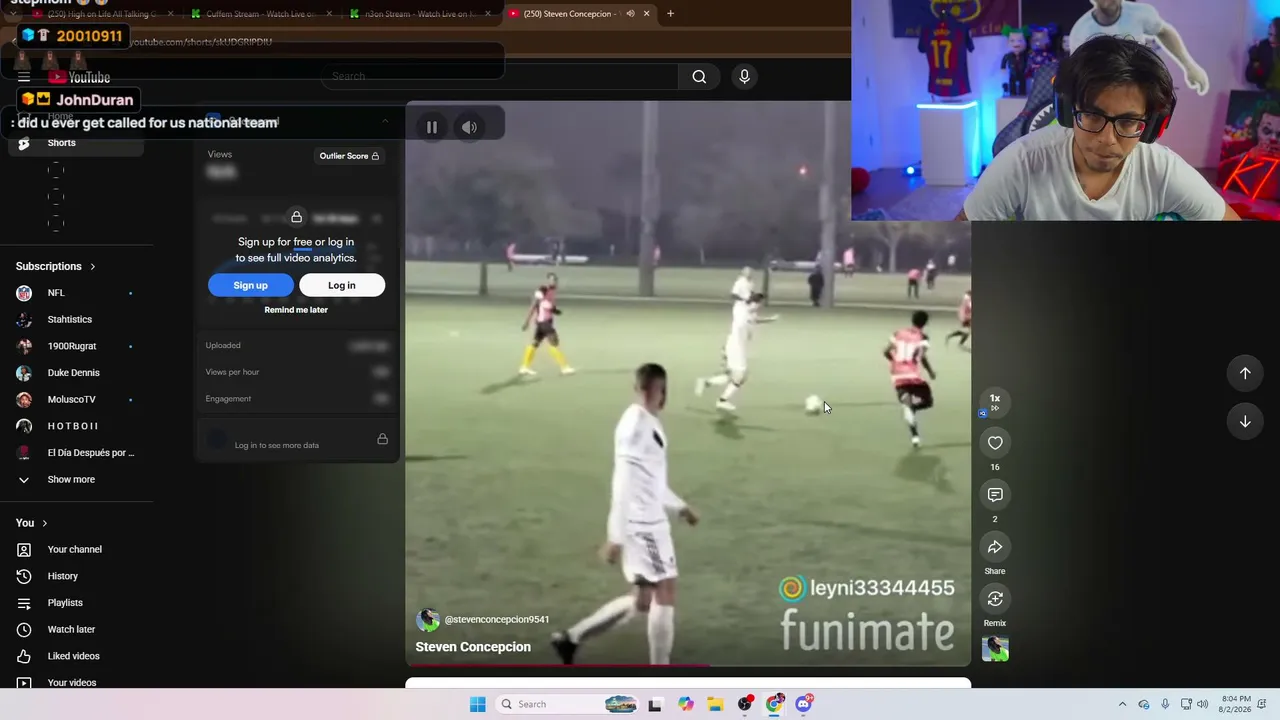1280x720 pixels.
Task: Go to YouTube home via logo
Action: (x=79, y=77)
